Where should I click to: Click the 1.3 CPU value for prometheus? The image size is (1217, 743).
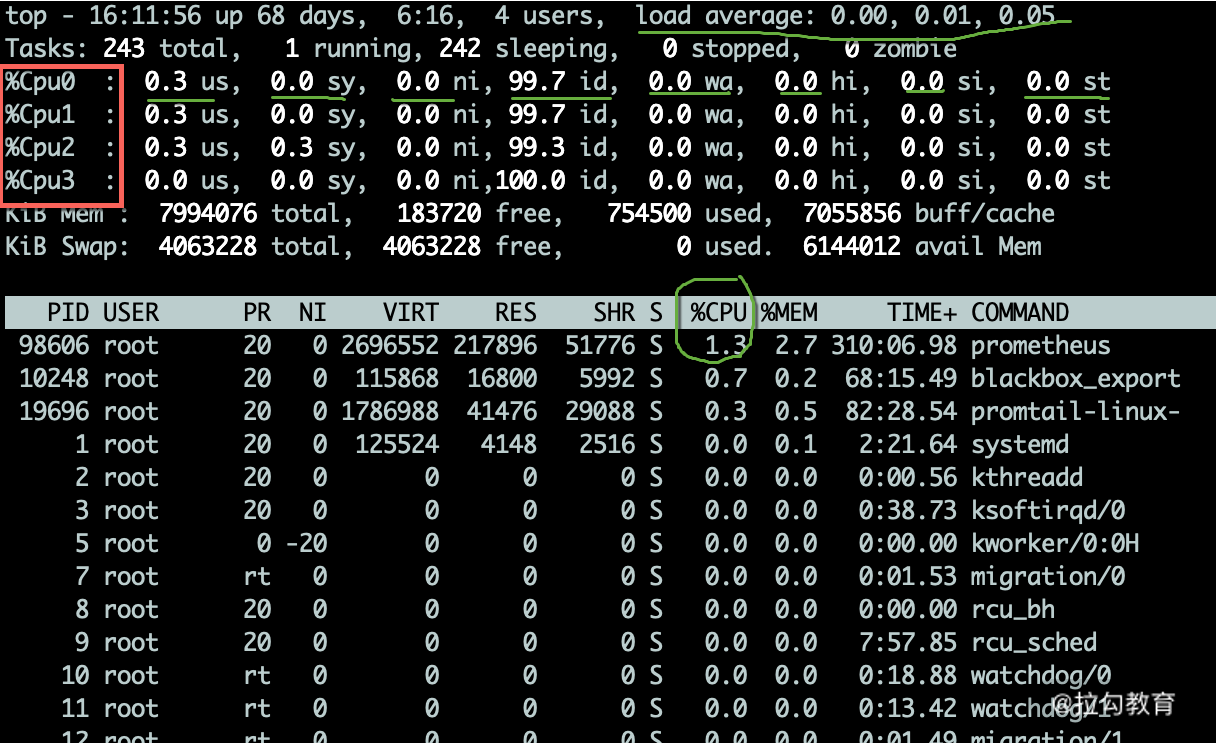pos(725,346)
